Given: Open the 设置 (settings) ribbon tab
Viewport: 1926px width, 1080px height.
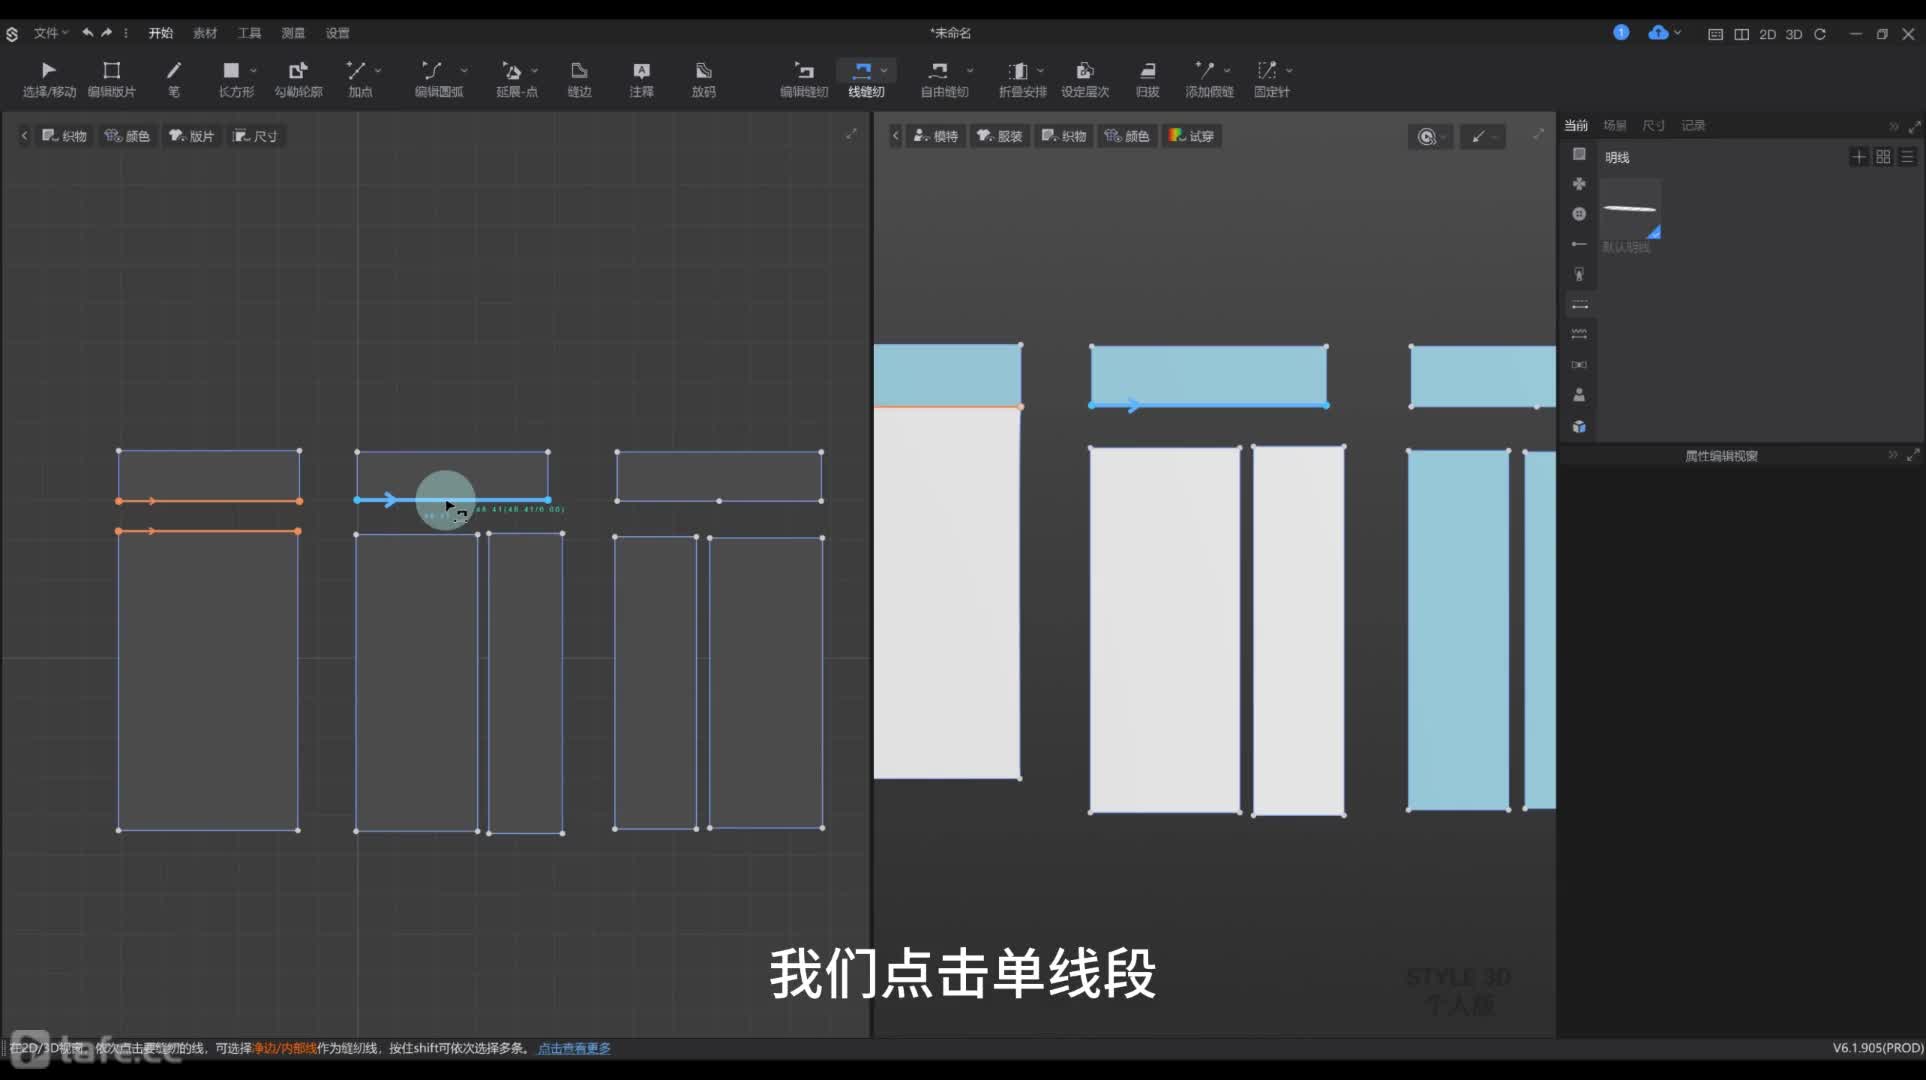Looking at the screenshot, I should (x=338, y=33).
